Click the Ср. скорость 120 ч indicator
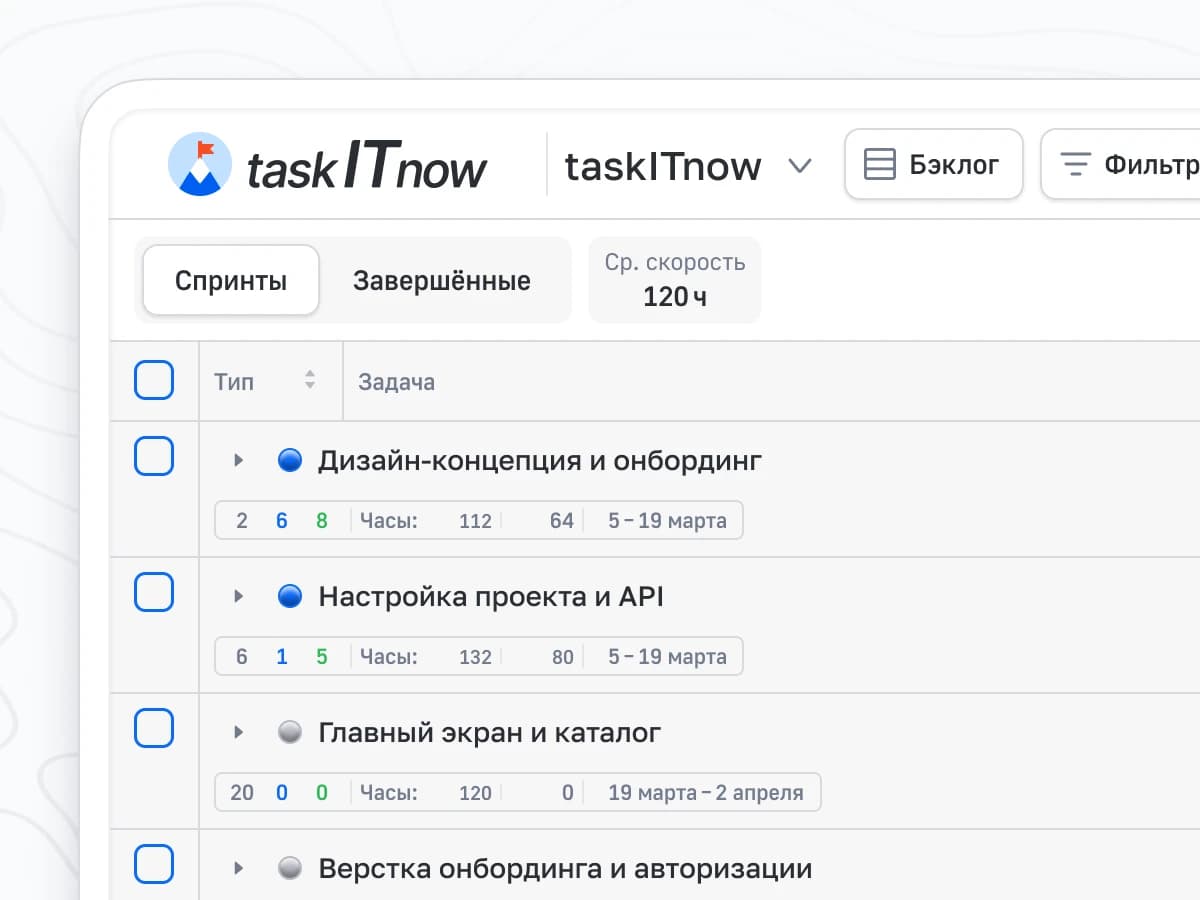The image size is (1200, 900). pos(674,280)
